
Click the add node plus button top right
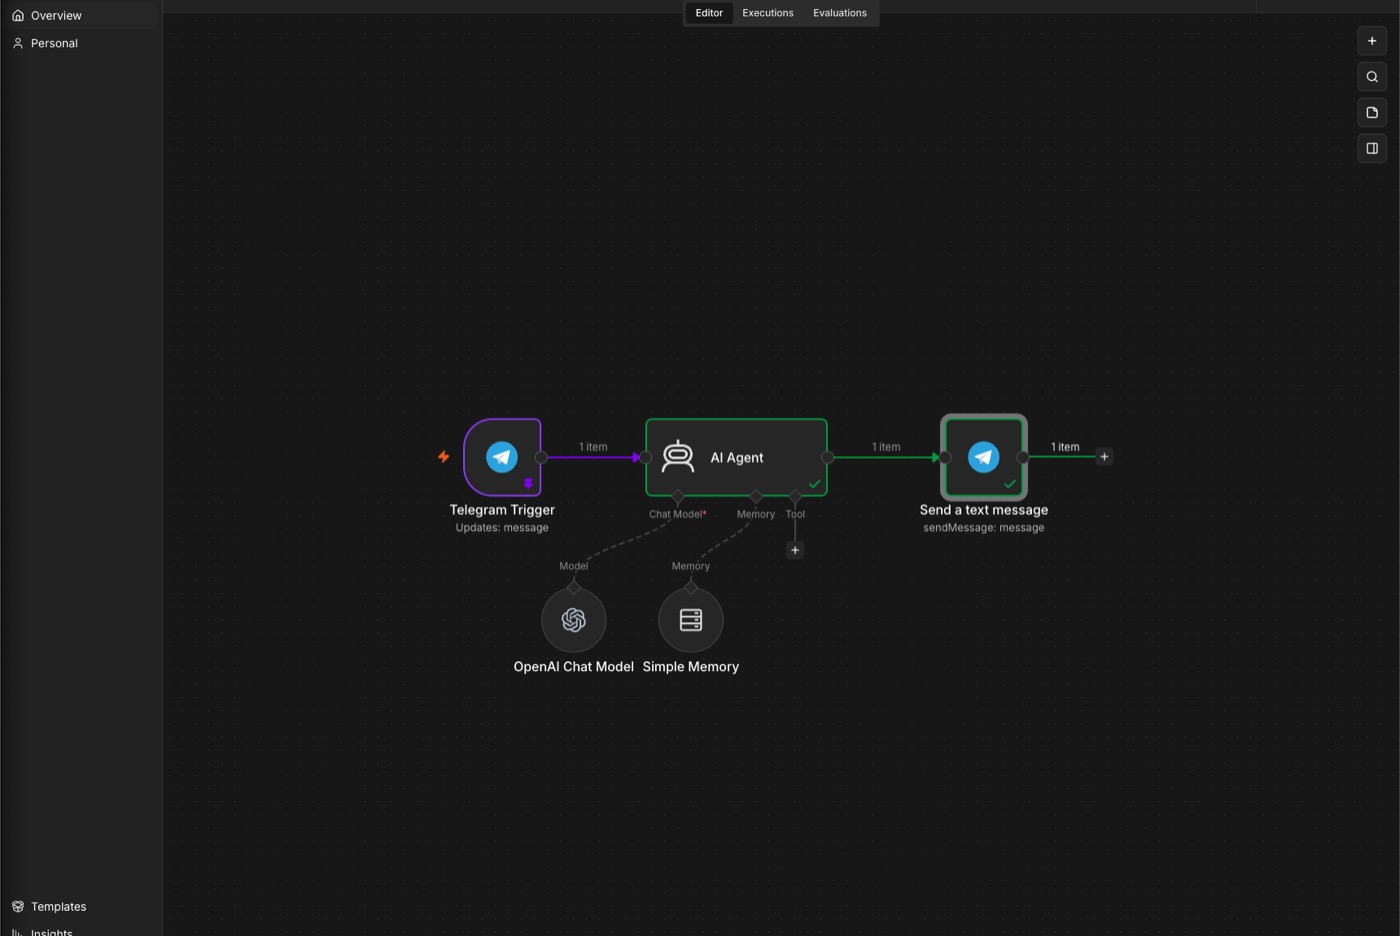(1372, 41)
